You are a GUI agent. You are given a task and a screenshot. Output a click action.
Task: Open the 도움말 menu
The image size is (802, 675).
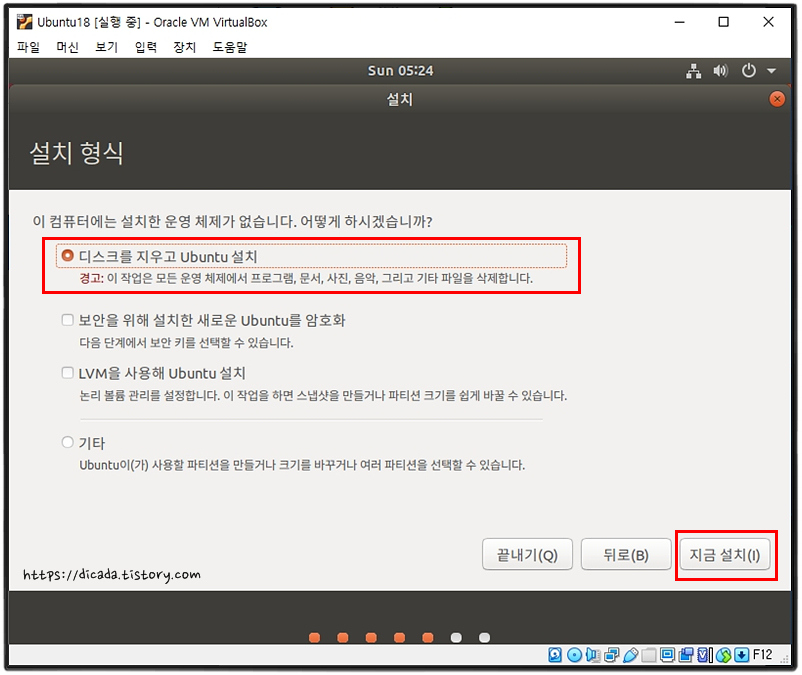230,47
